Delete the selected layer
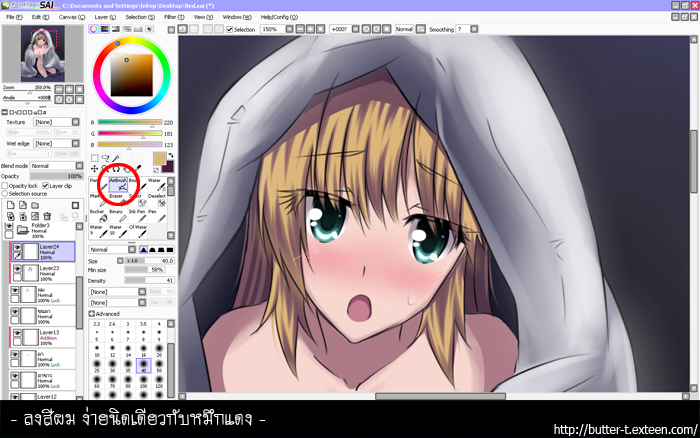 pos(47,217)
